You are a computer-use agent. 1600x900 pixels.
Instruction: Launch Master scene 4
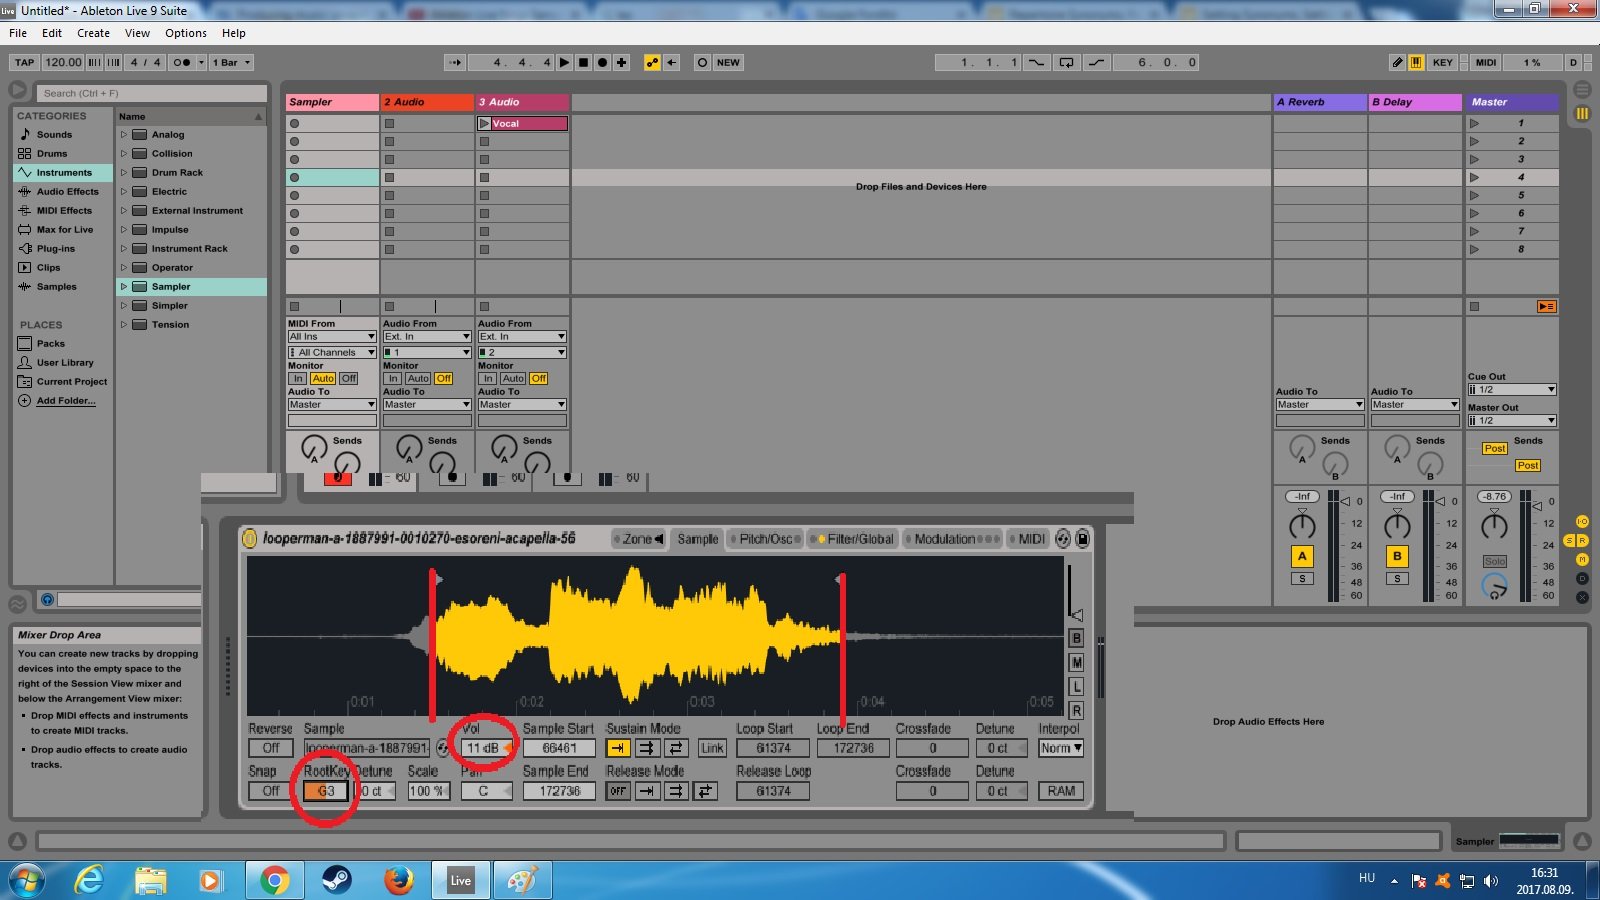(x=1474, y=177)
